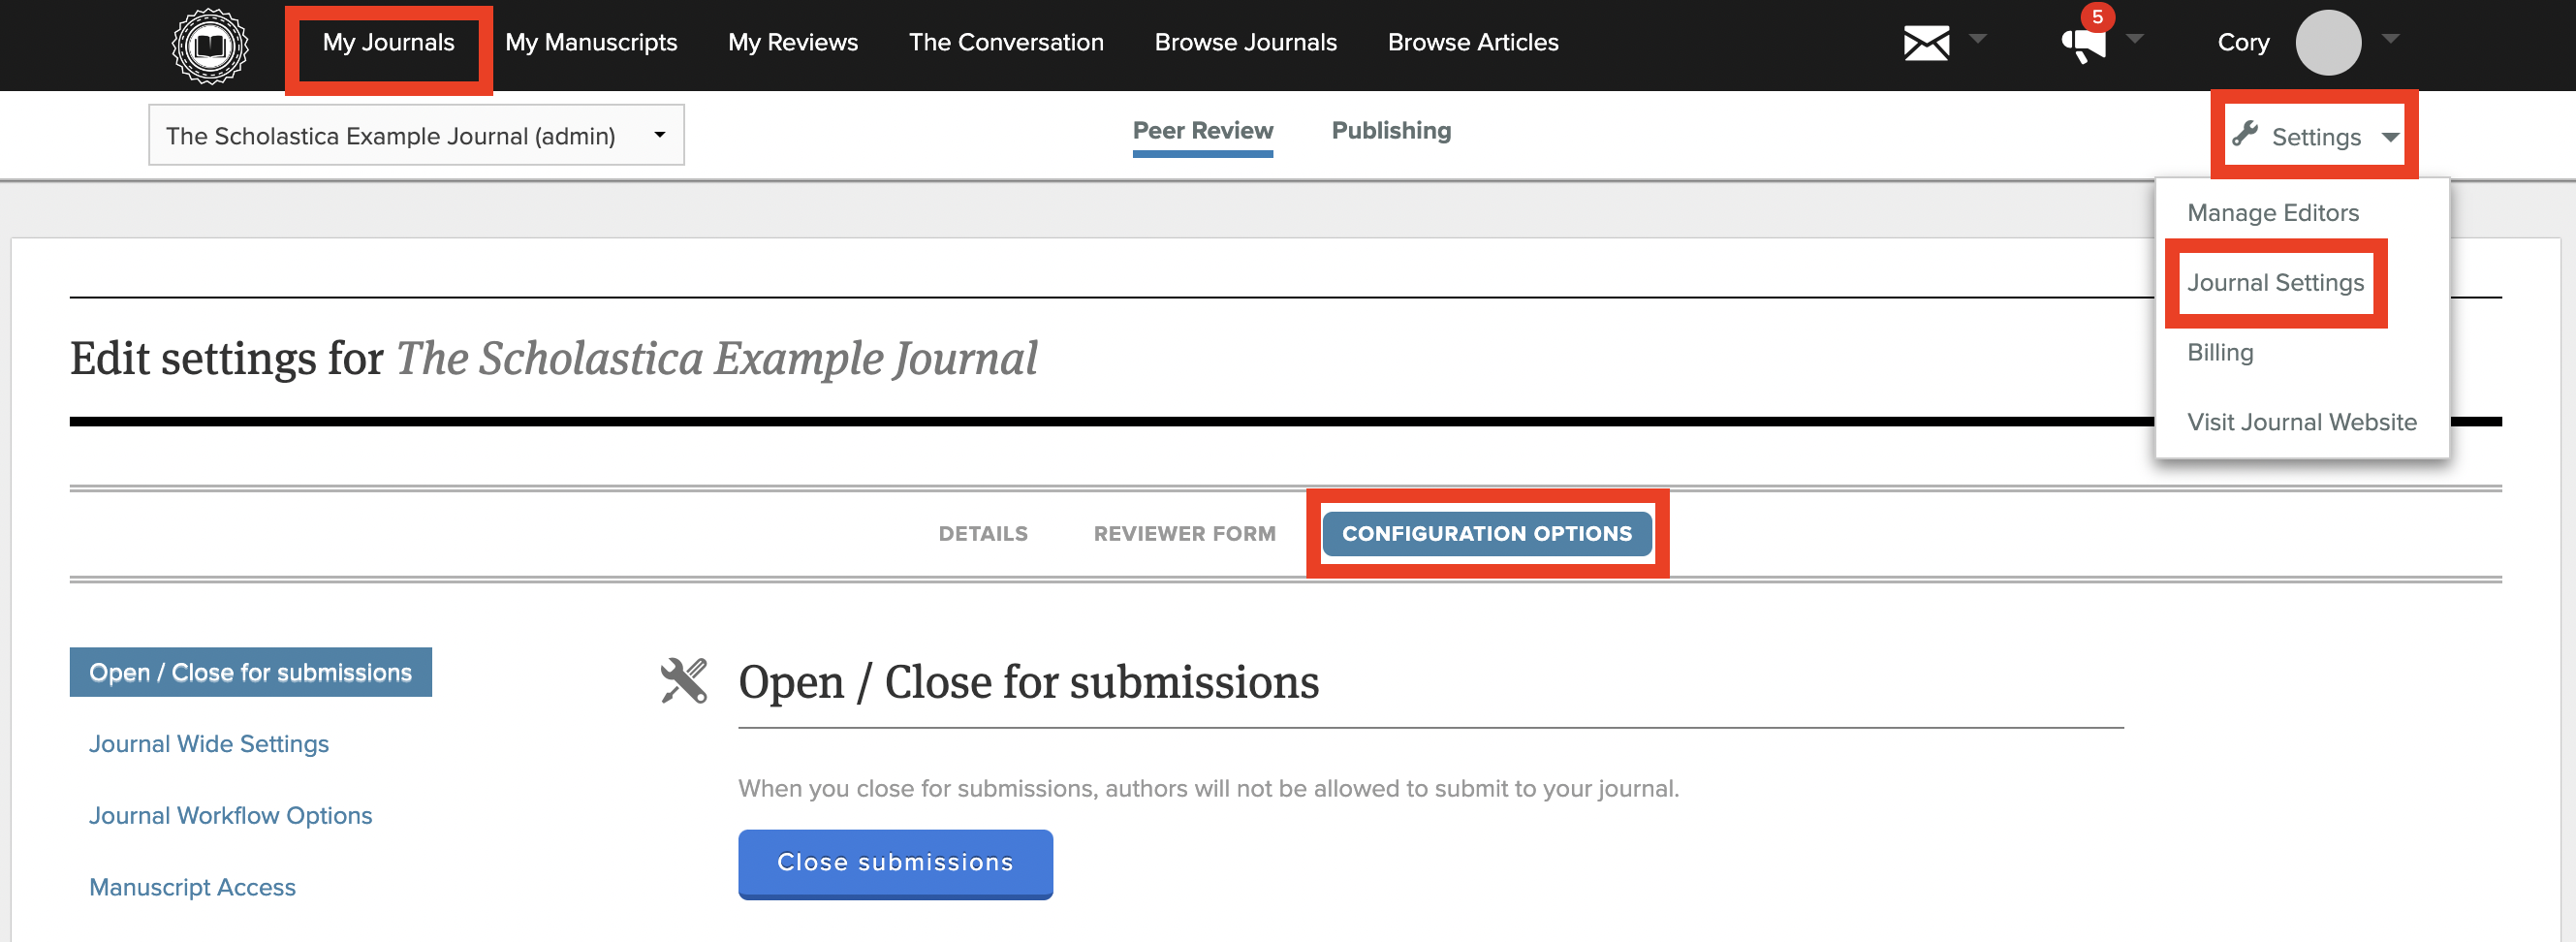
Task: Open Manuscript Access settings
Action: click(192, 888)
